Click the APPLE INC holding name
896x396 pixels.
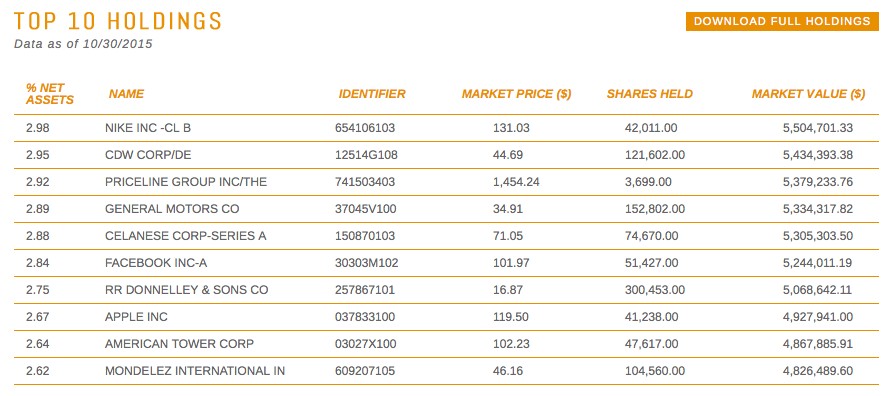136,317
